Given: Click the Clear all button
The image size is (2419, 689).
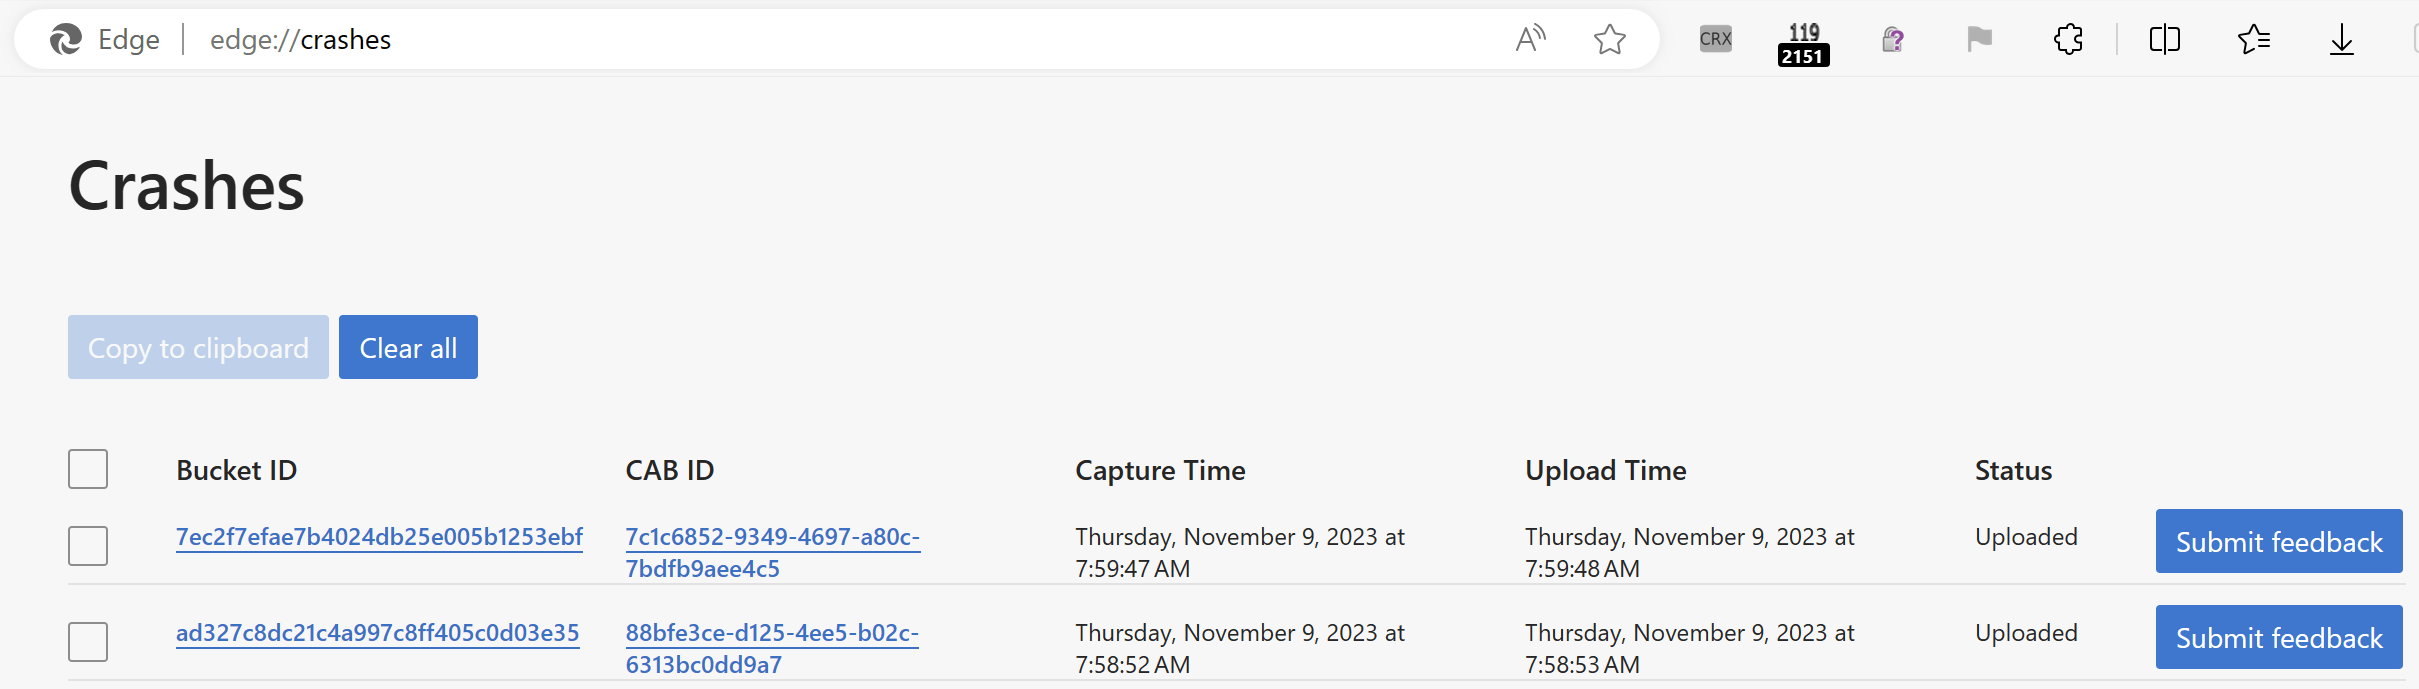Looking at the screenshot, I should 408,347.
